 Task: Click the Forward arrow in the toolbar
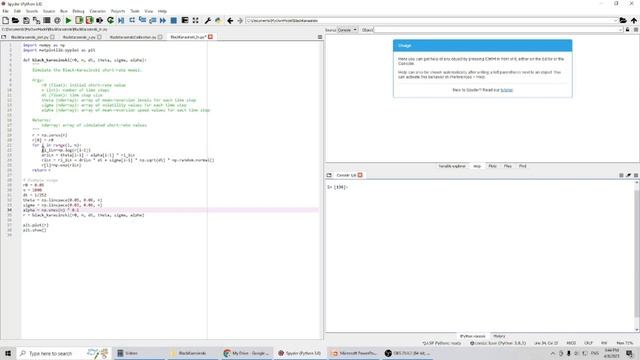click(240, 20)
